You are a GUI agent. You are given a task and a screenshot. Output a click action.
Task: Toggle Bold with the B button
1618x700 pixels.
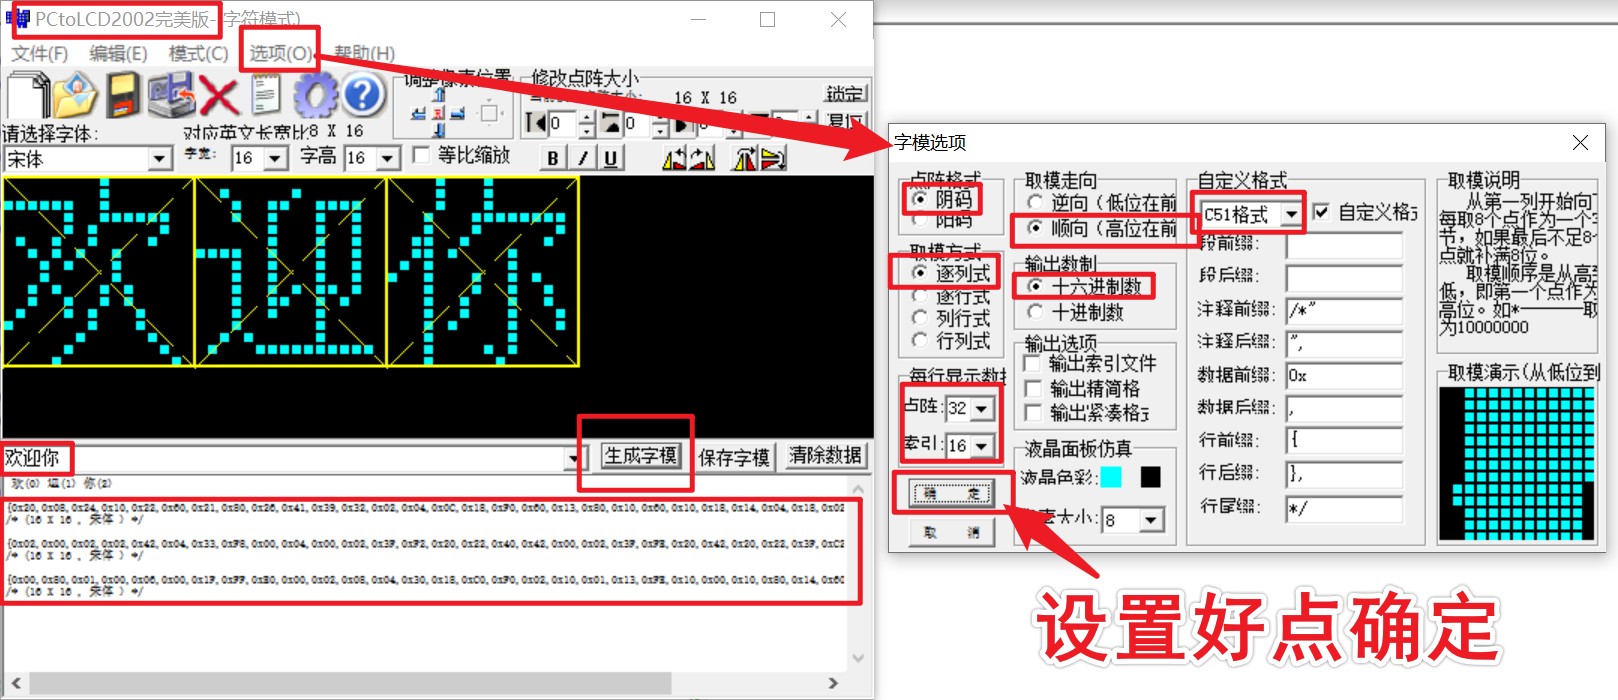(x=553, y=157)
